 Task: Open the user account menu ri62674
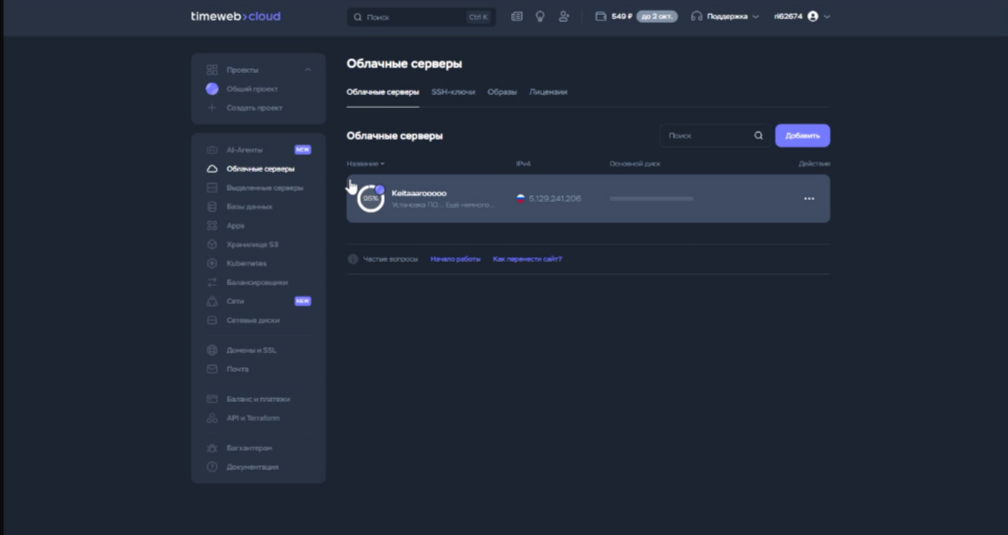(x=802, y=17)
